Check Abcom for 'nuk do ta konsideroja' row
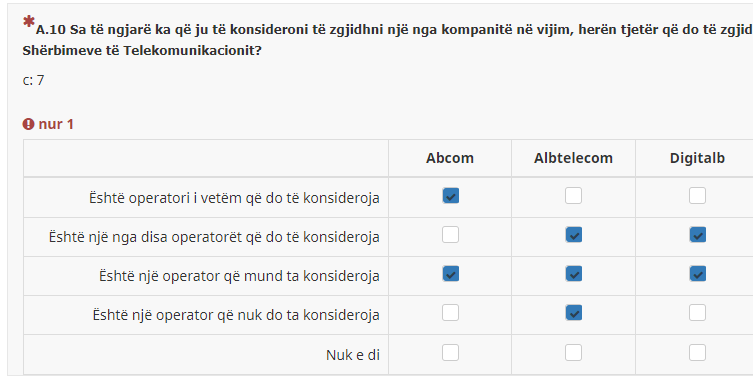 click(450, 313)
